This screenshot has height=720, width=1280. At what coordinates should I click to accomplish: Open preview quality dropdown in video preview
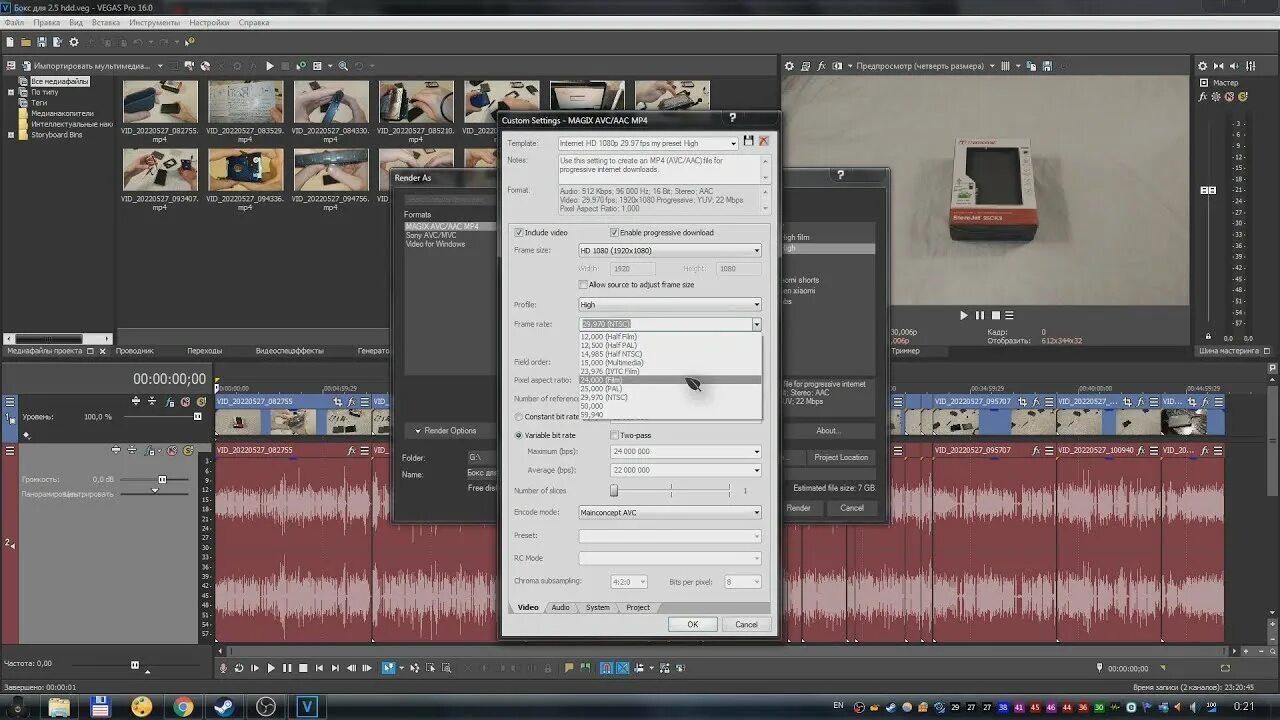click(992, 66)
